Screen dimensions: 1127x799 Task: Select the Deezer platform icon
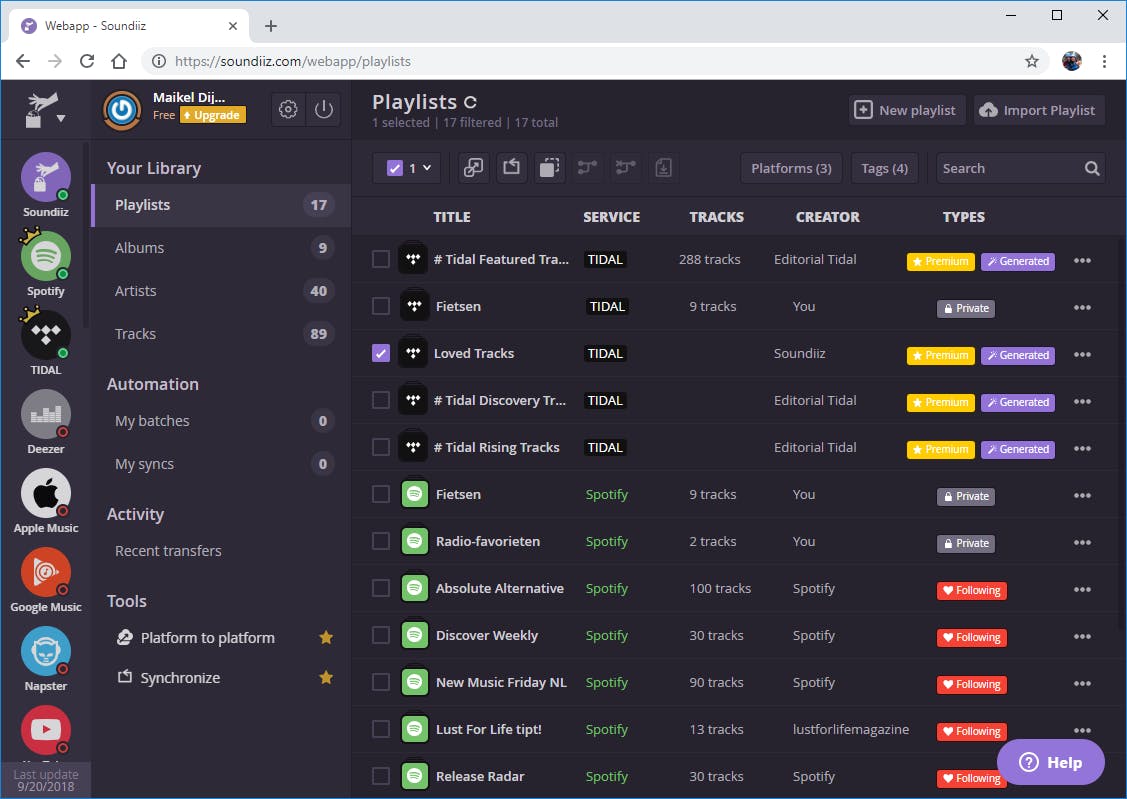pyautogui.click(x=45, y=414)
